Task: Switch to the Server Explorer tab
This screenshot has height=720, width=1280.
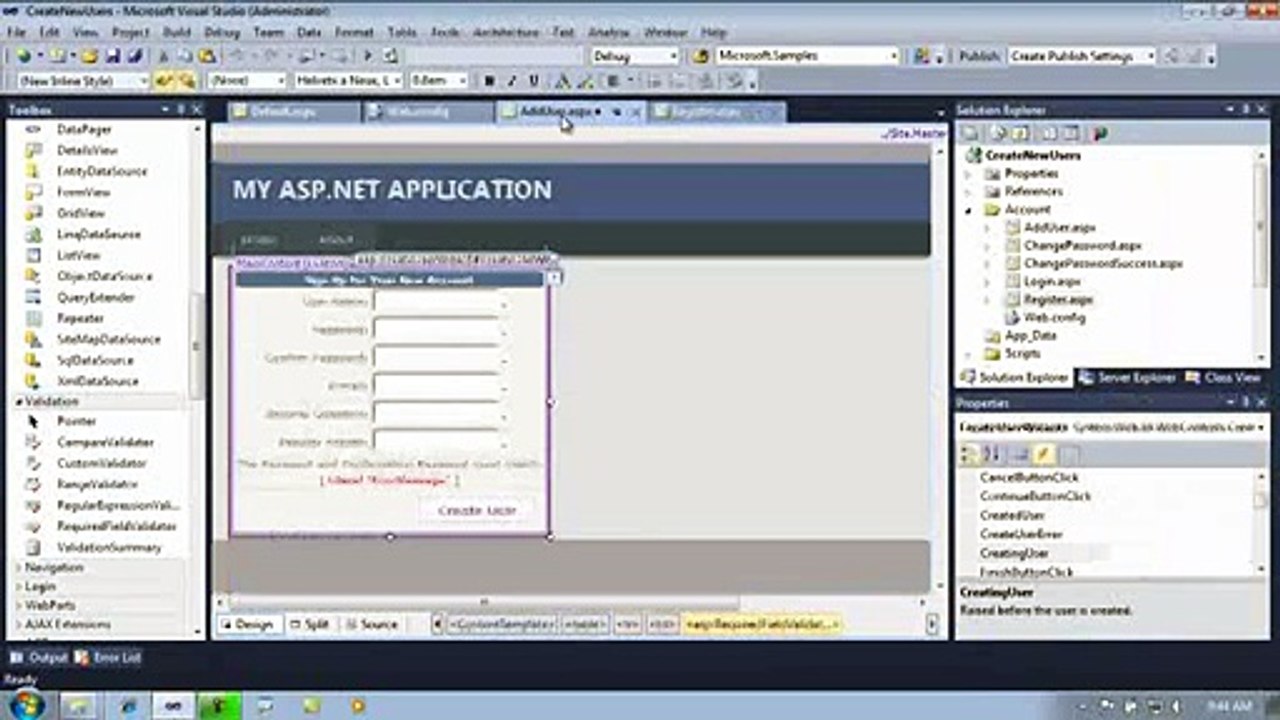Action: (x=1127, y=378)
